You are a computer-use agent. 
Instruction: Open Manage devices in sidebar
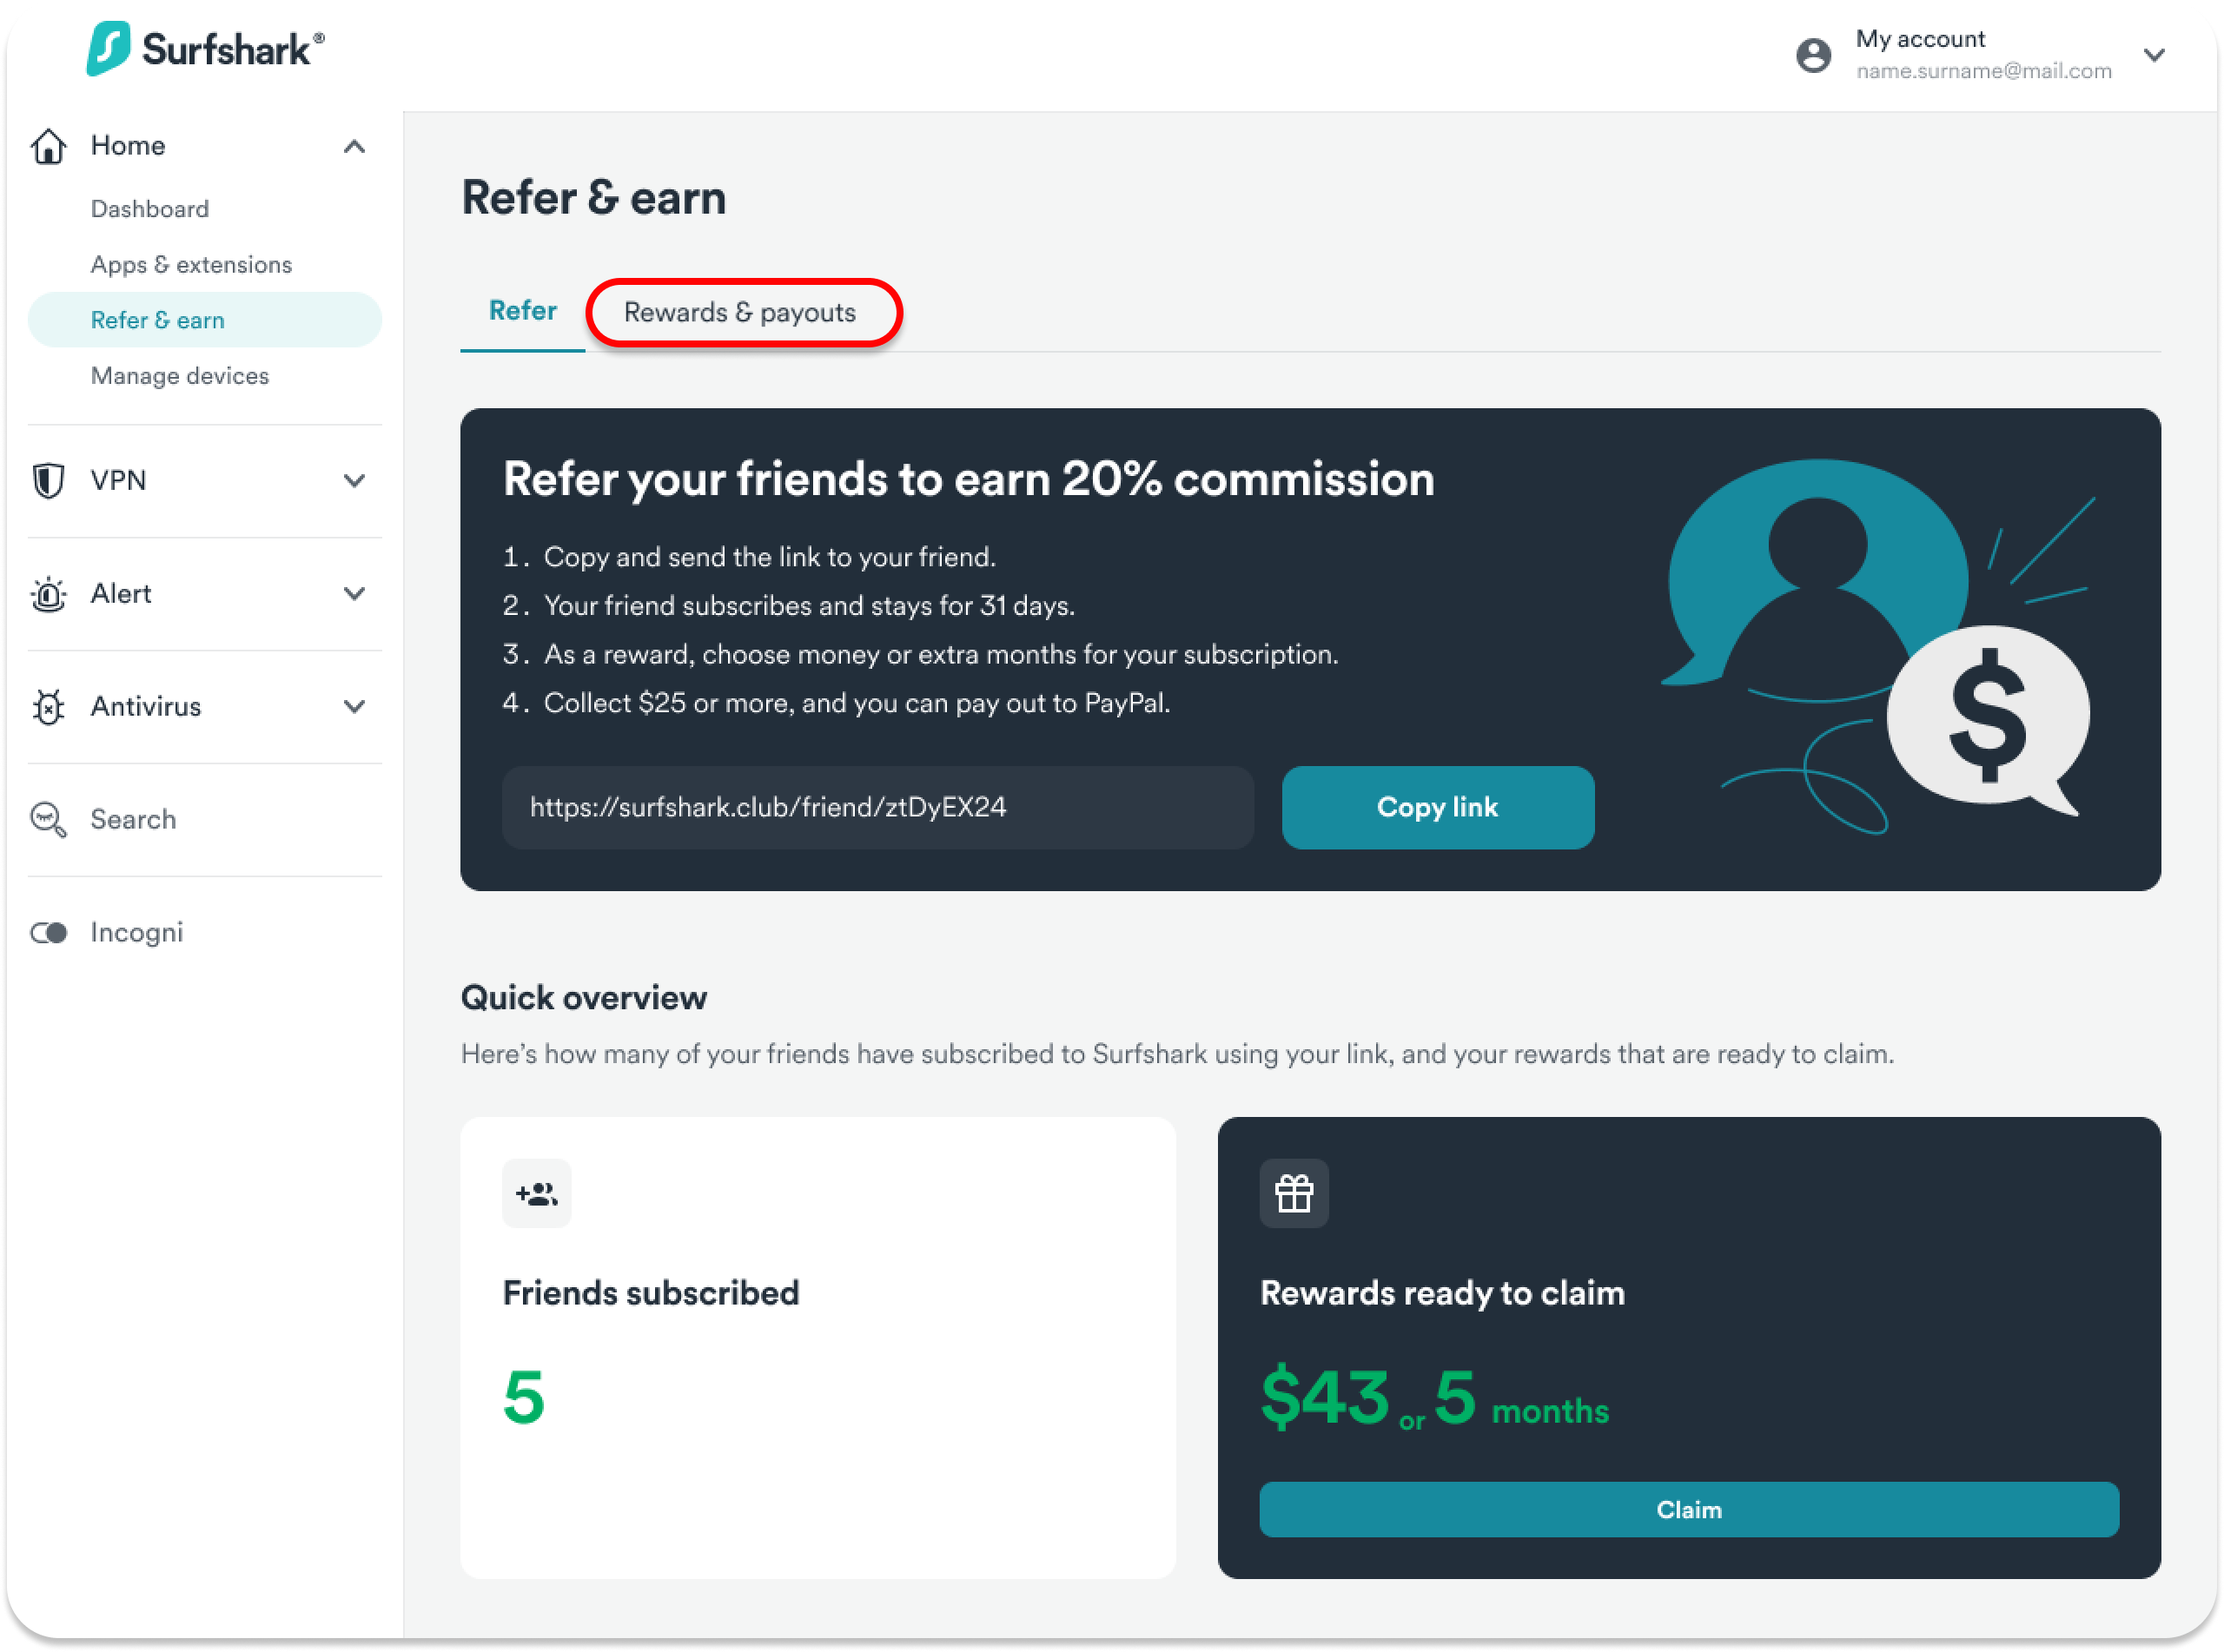click(180, 376)
